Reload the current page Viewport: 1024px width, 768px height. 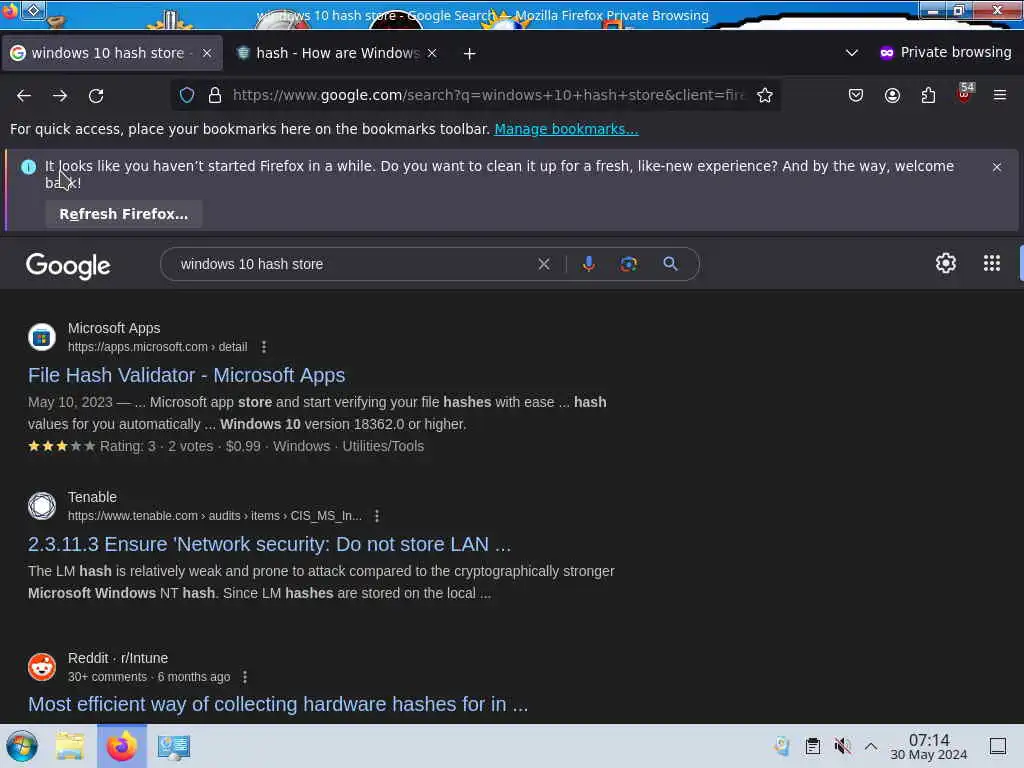tap(96, 95)
